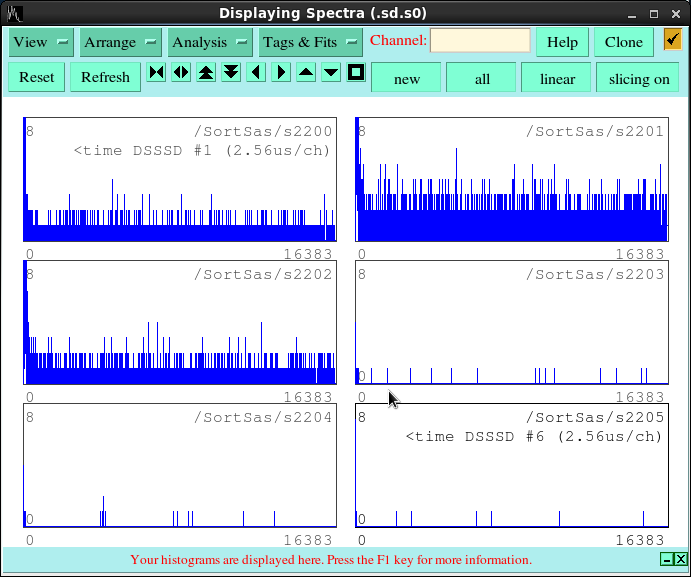The image size is (691, 577).
Task: Expand the Arrange dropdown menu
Action: [x=120, y=42]
